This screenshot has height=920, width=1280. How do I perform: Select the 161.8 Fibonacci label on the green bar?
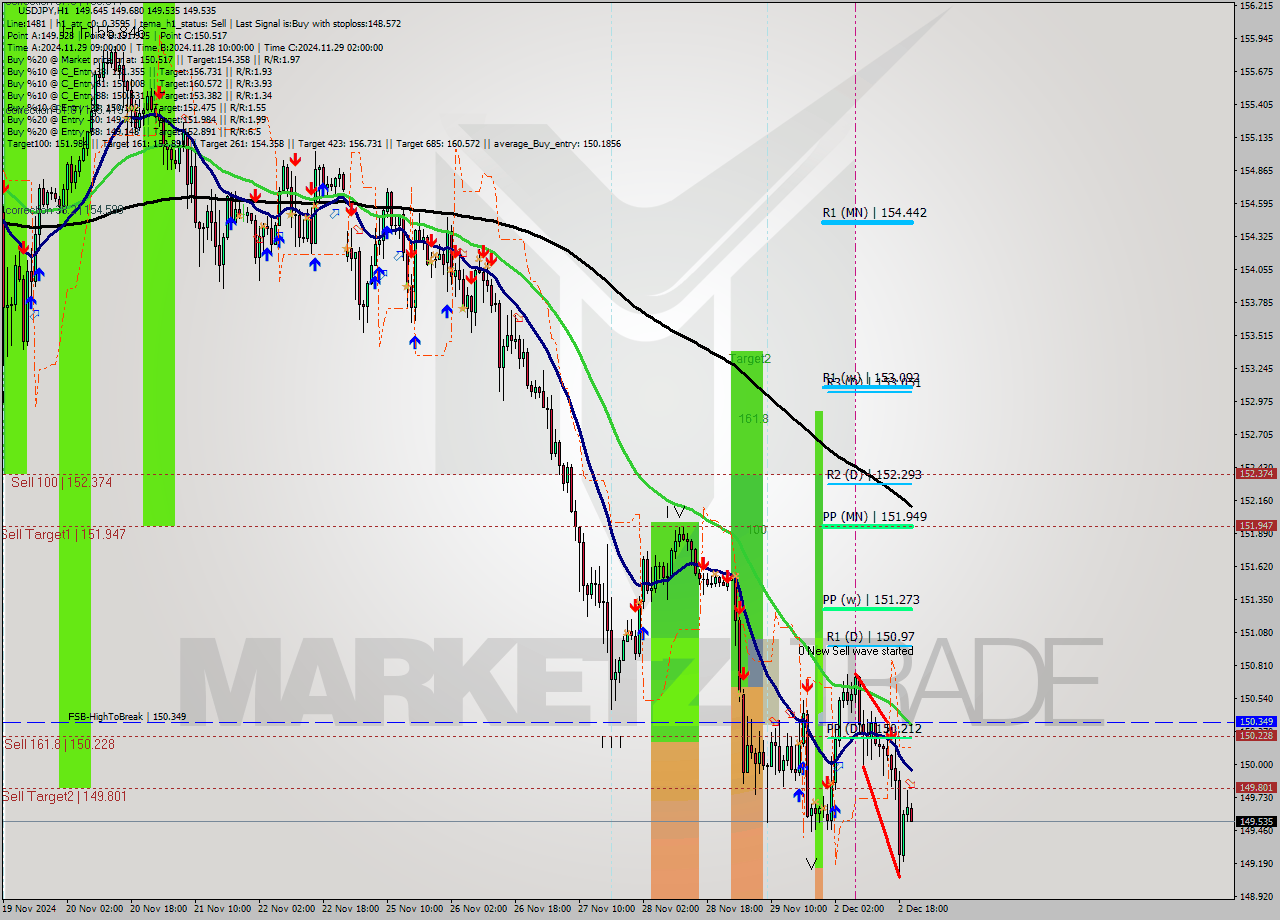pyautogui.click(x=753, y=419)
